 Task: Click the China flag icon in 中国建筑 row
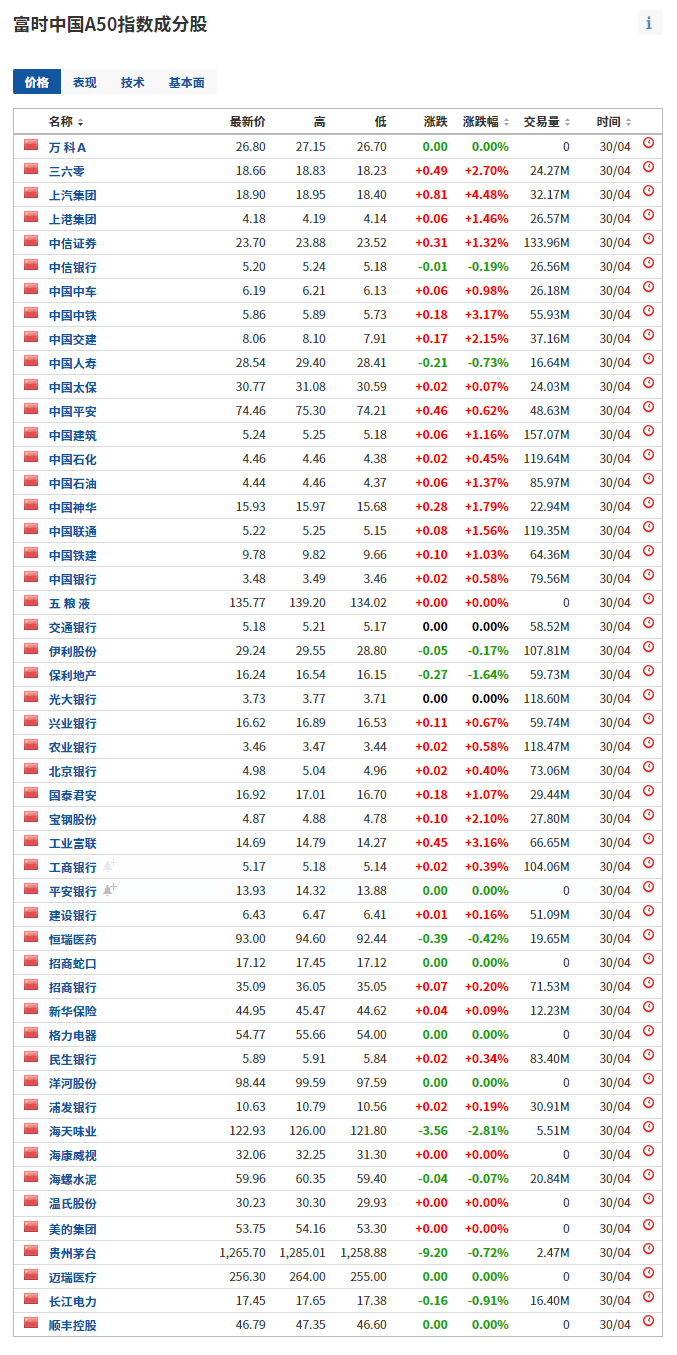31,433
